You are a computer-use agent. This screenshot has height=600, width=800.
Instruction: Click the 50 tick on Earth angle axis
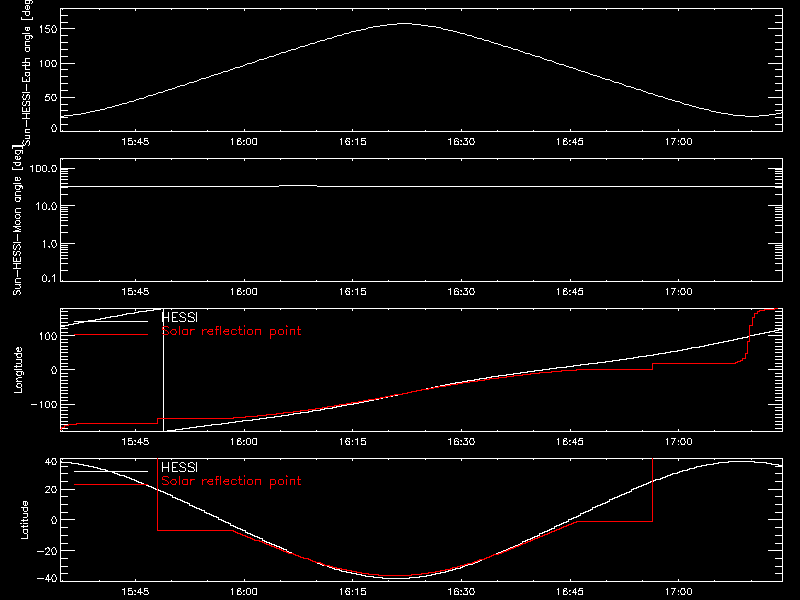tap(51, 98)
